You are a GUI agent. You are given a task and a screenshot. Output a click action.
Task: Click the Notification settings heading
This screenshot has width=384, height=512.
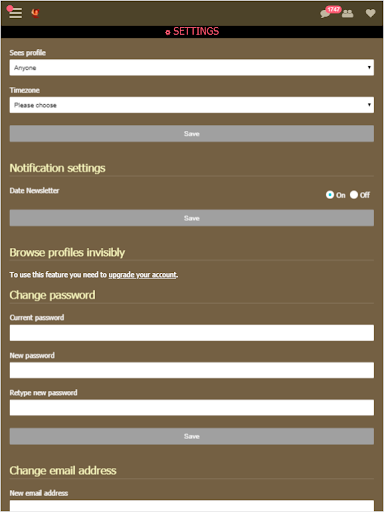pos(57,168)
